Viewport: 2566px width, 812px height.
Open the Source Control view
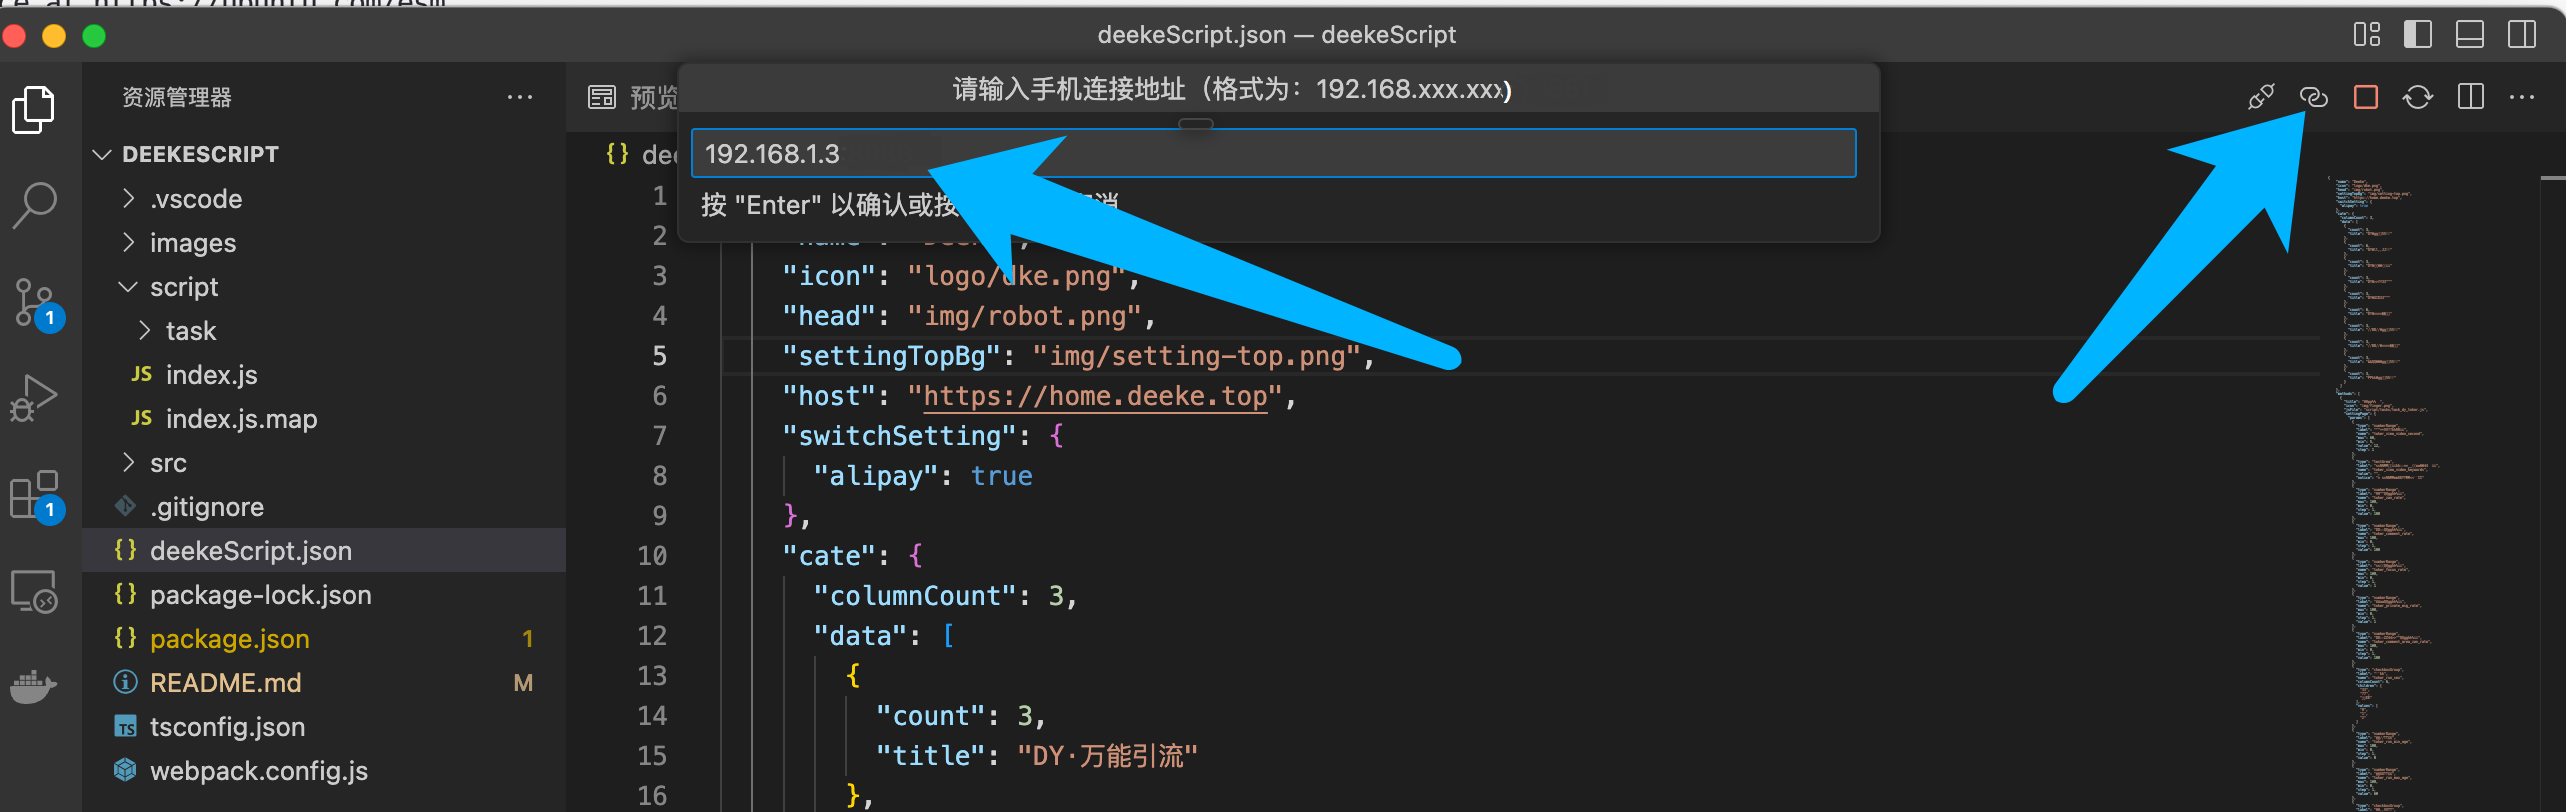(x=34, y=302)
